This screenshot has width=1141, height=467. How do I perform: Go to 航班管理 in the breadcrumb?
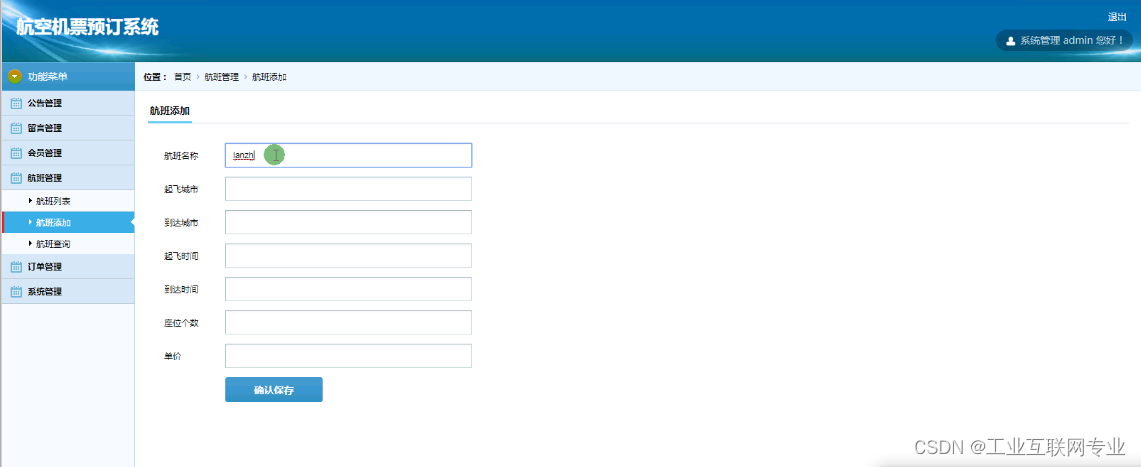(221, 77)
